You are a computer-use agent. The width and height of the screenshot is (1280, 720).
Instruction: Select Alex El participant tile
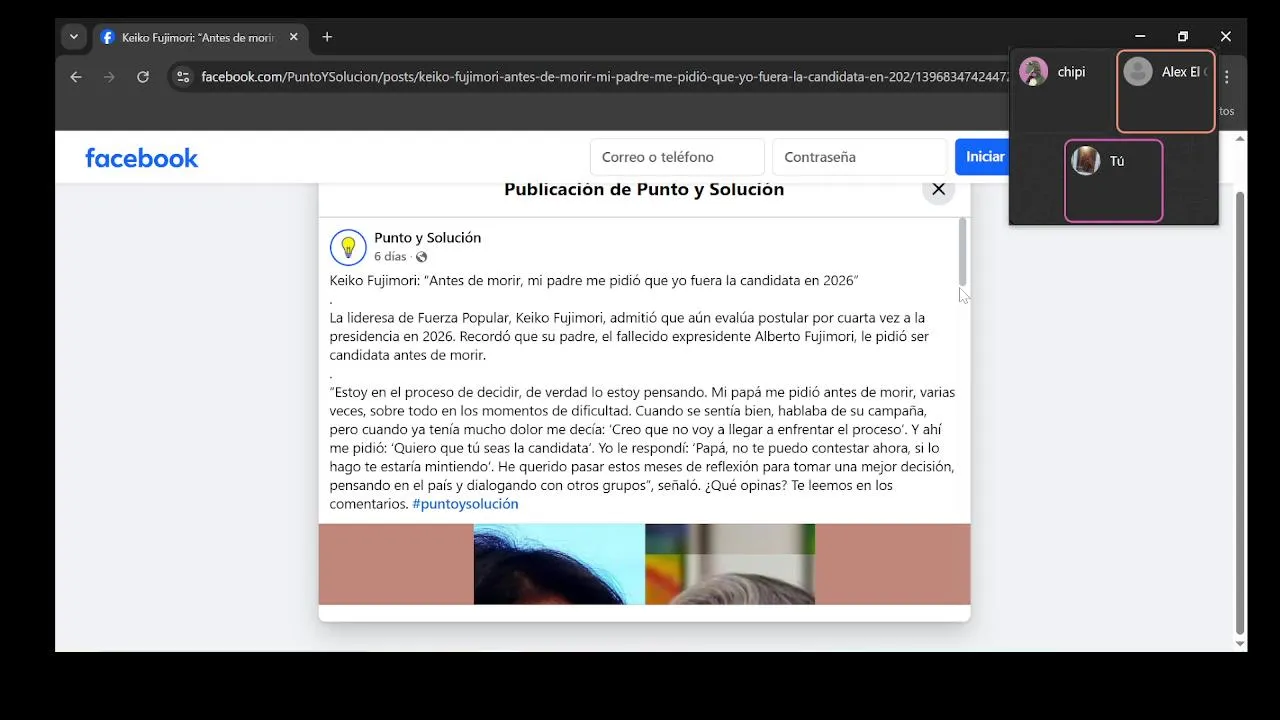point(1166,91)
